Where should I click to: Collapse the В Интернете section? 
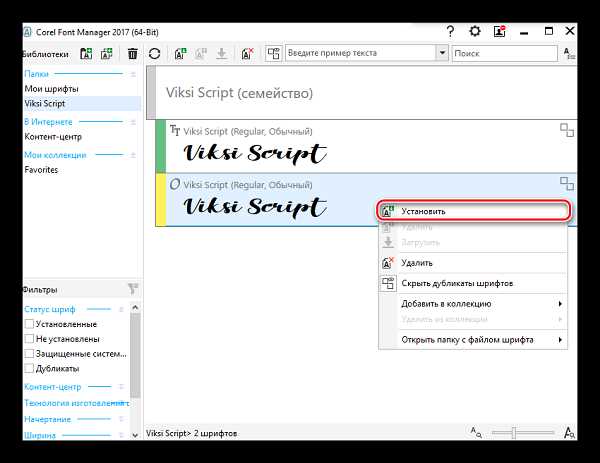[133, 122]
